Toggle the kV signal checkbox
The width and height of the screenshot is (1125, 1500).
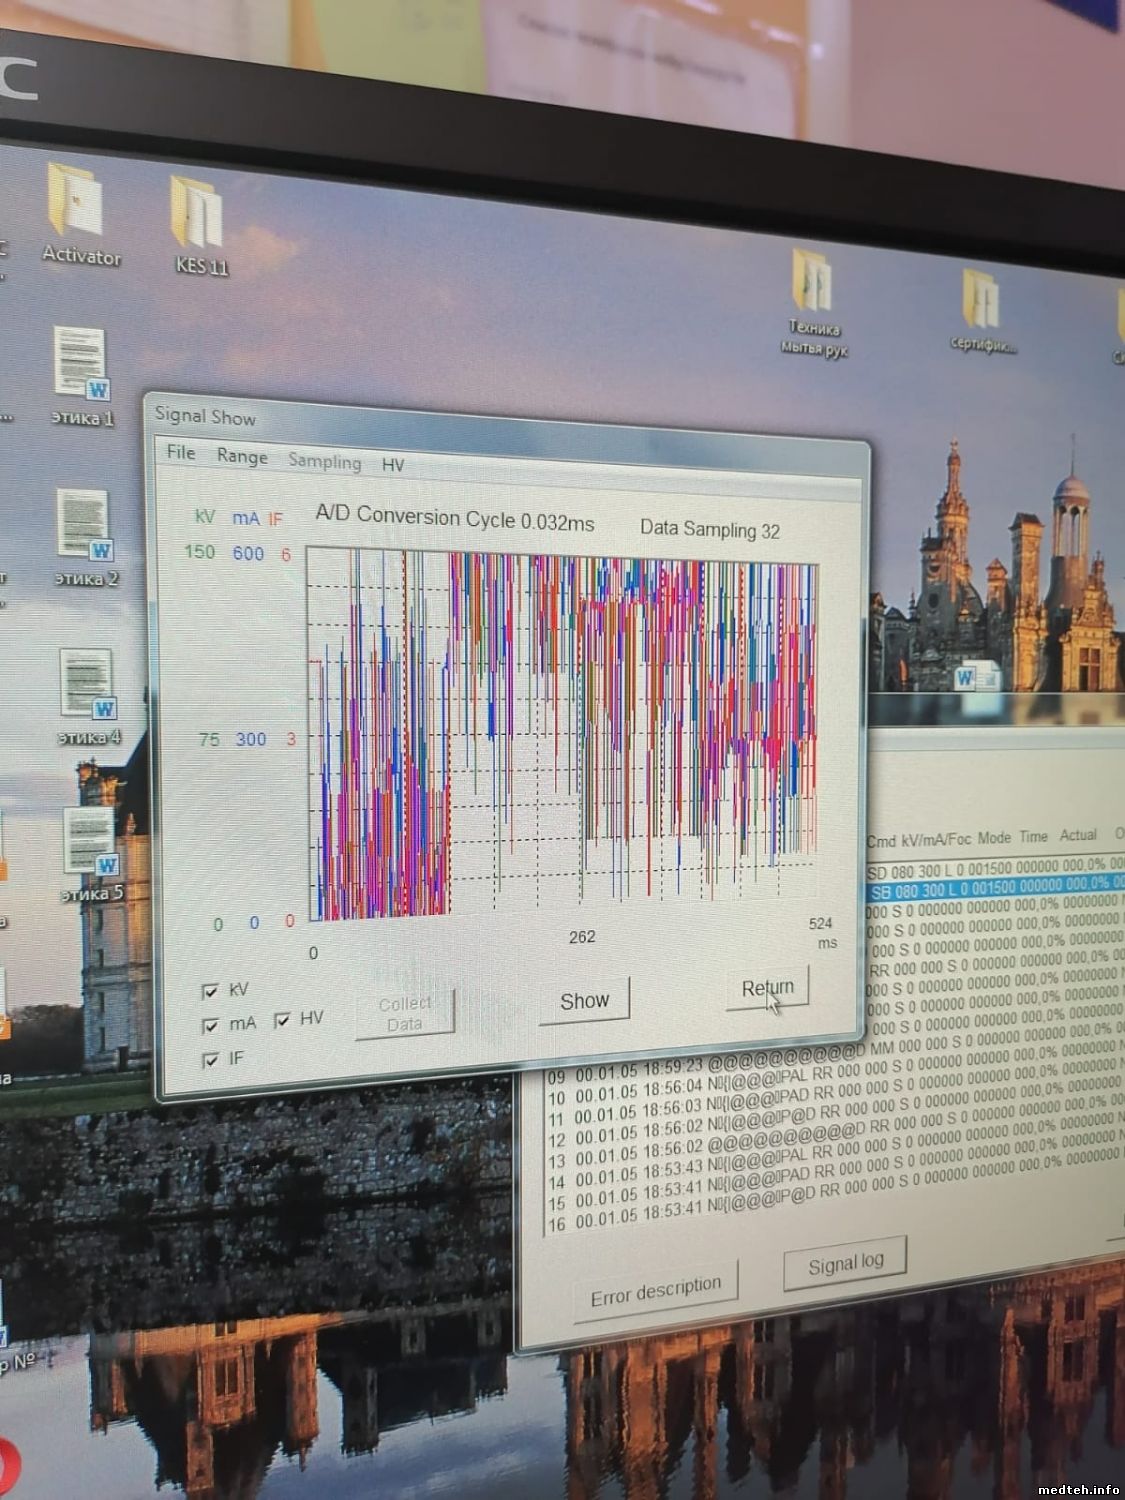pyautogui.click(x=210, y=991)
